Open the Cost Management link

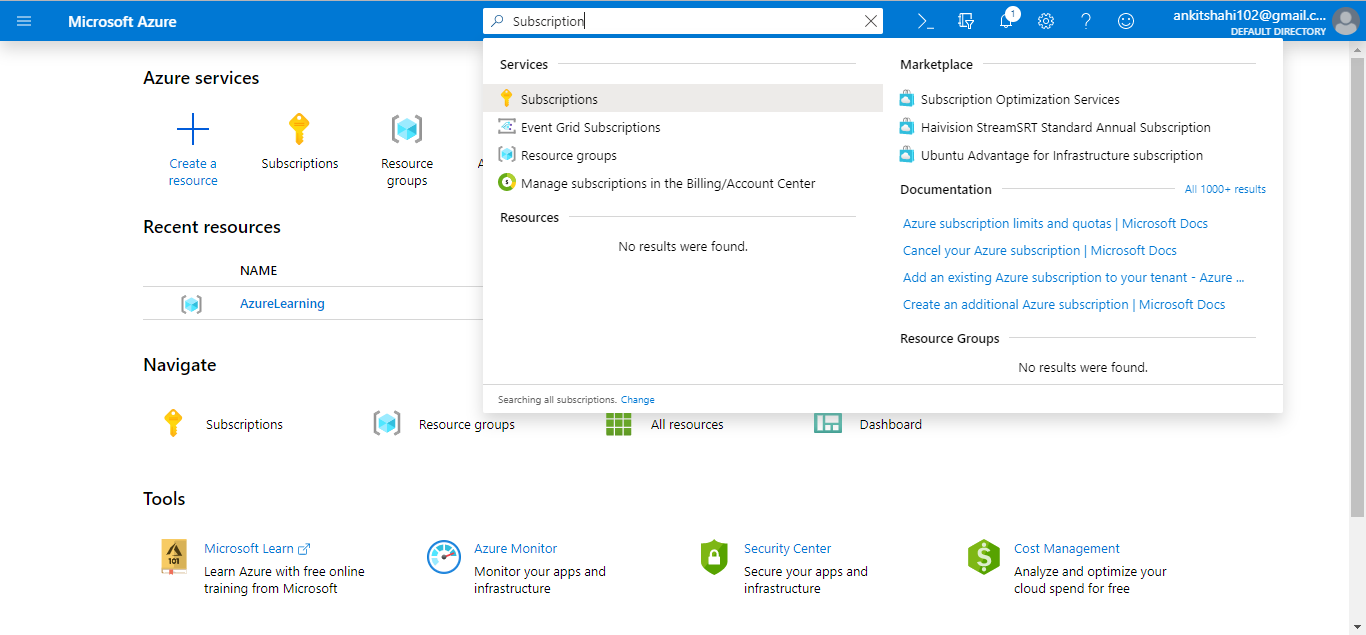(1067, 549)
